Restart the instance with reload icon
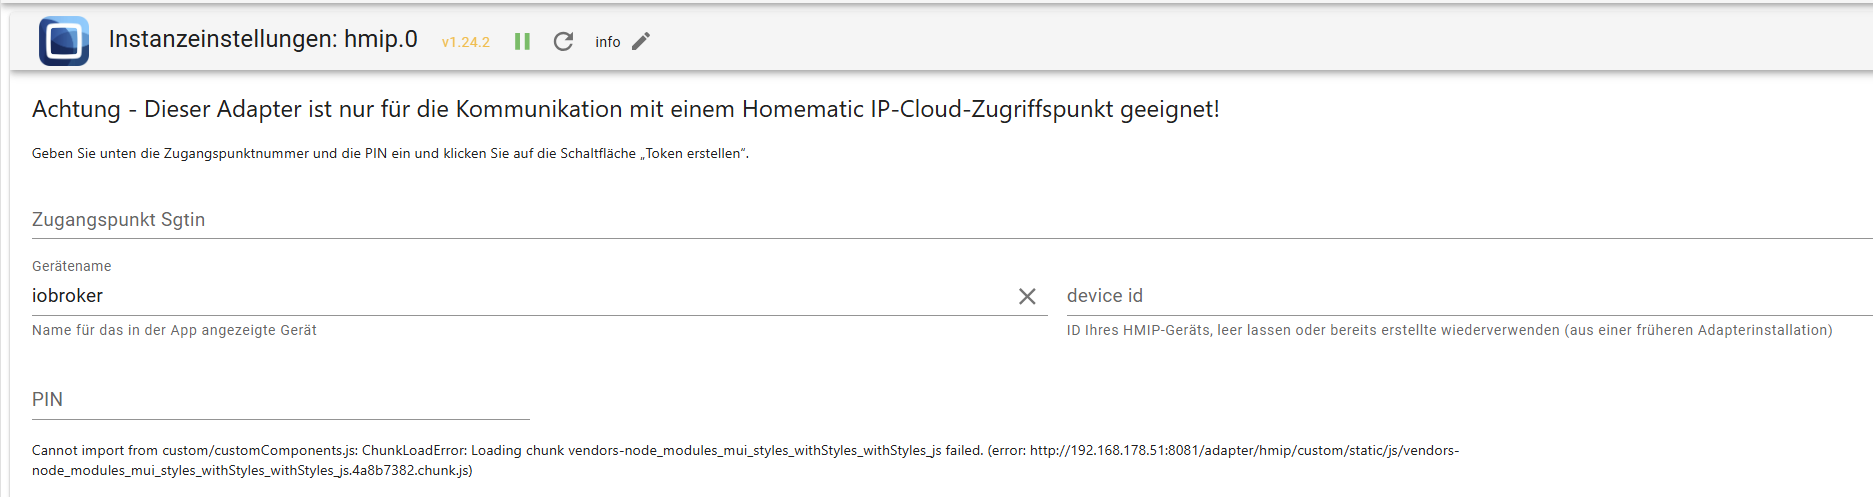 click(x=563, y=41)
